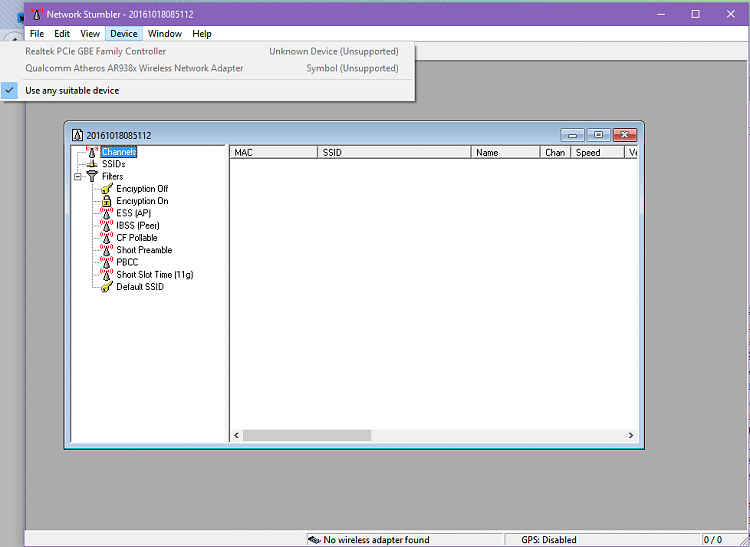Click the Encryption Off key icon

107,189
